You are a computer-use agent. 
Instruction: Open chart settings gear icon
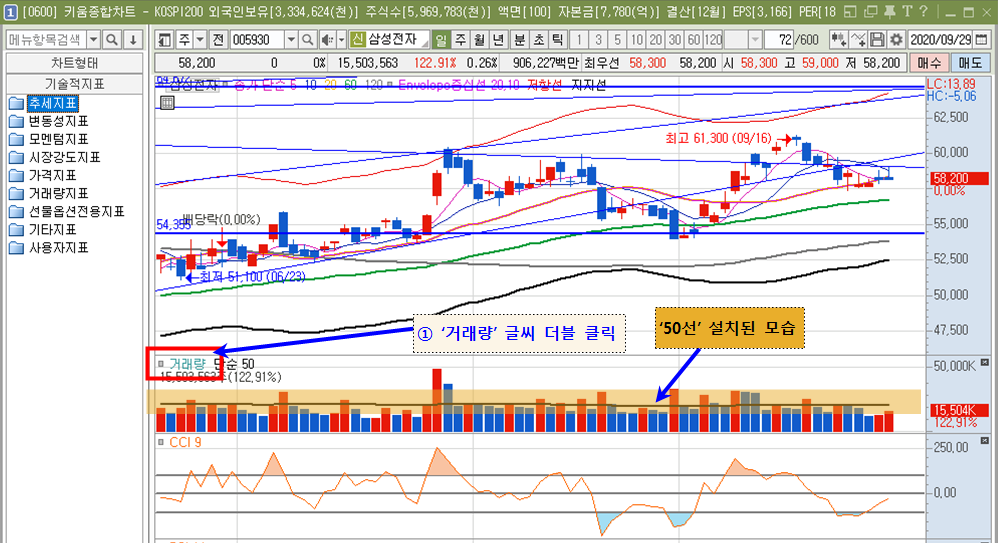pos(896,40)
